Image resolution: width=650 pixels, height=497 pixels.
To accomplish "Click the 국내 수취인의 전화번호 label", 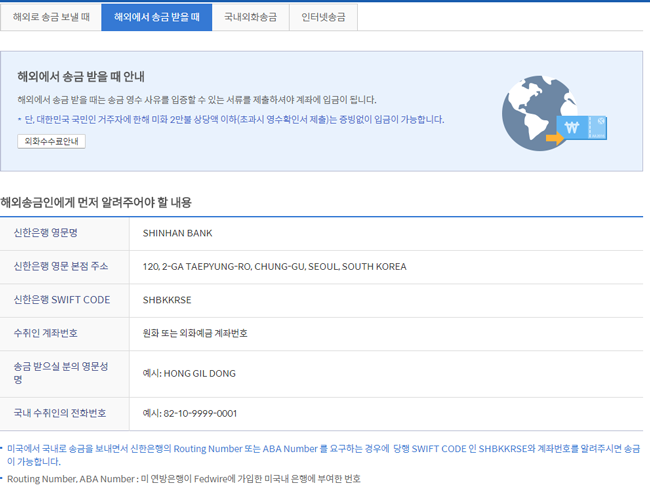I will 60,413.
